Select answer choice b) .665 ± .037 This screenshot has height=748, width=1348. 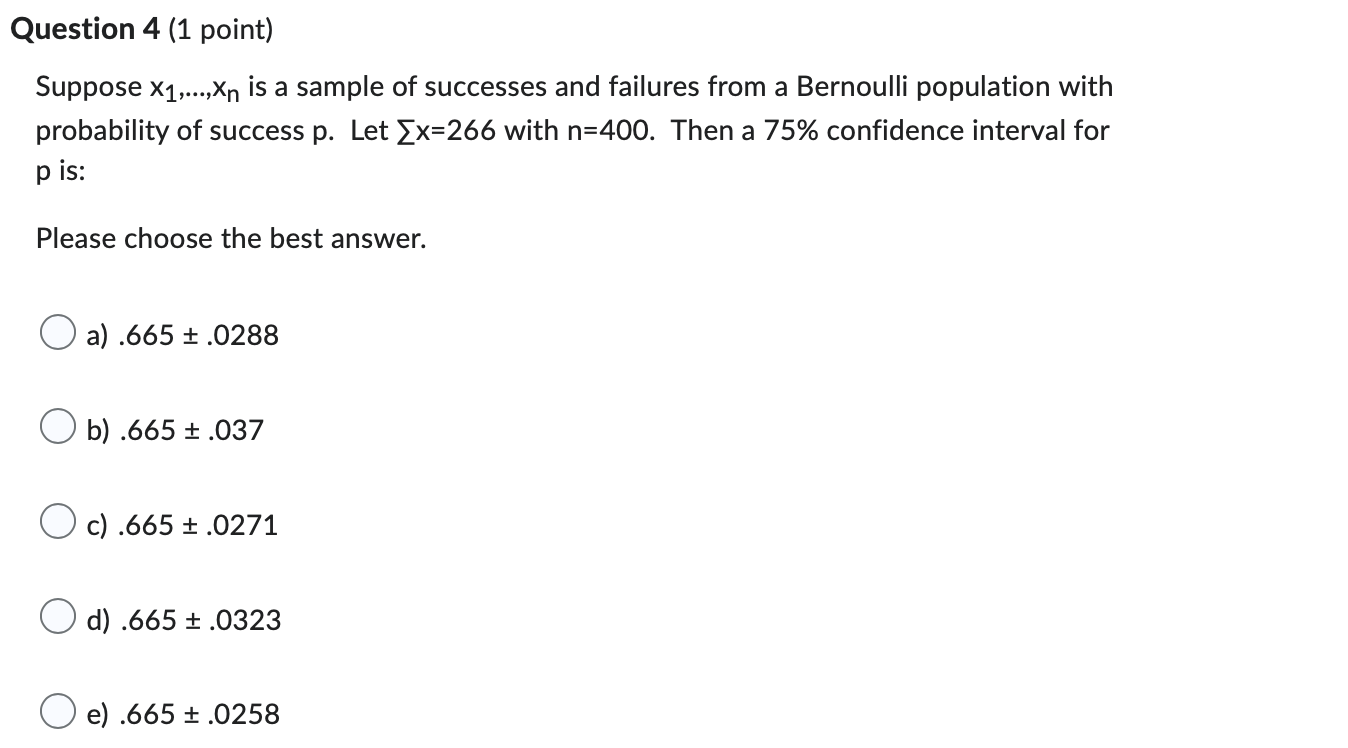57,426
